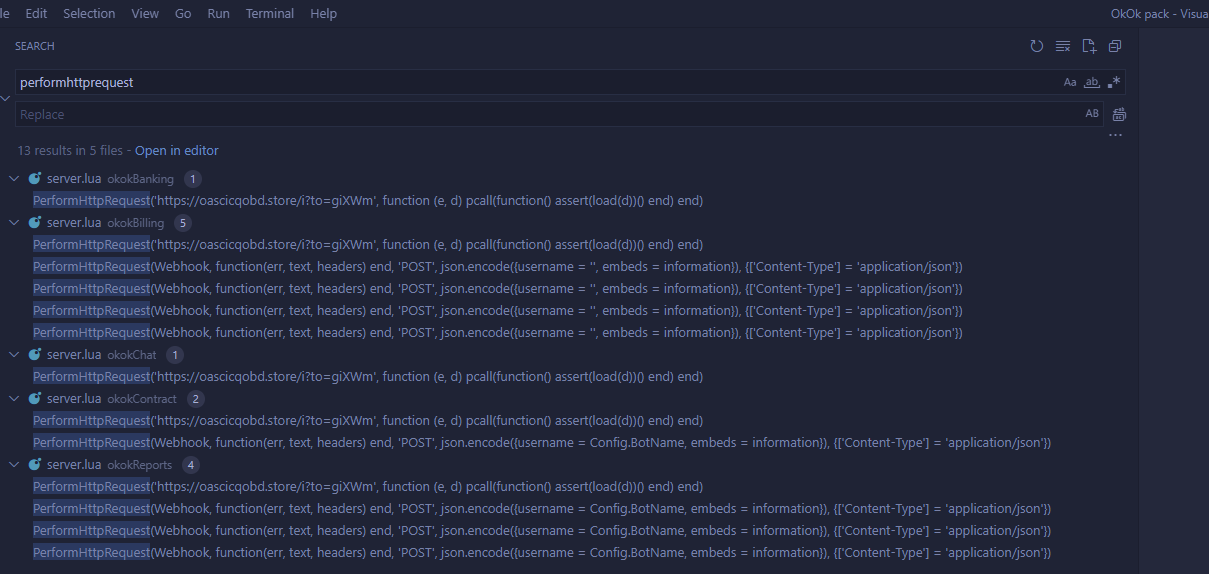Click match count badge '2' on okokContract

(x=196, y=399)
